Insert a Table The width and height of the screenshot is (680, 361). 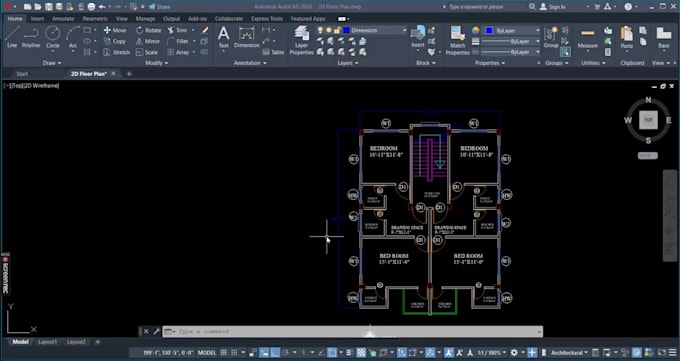click(273, 52)
